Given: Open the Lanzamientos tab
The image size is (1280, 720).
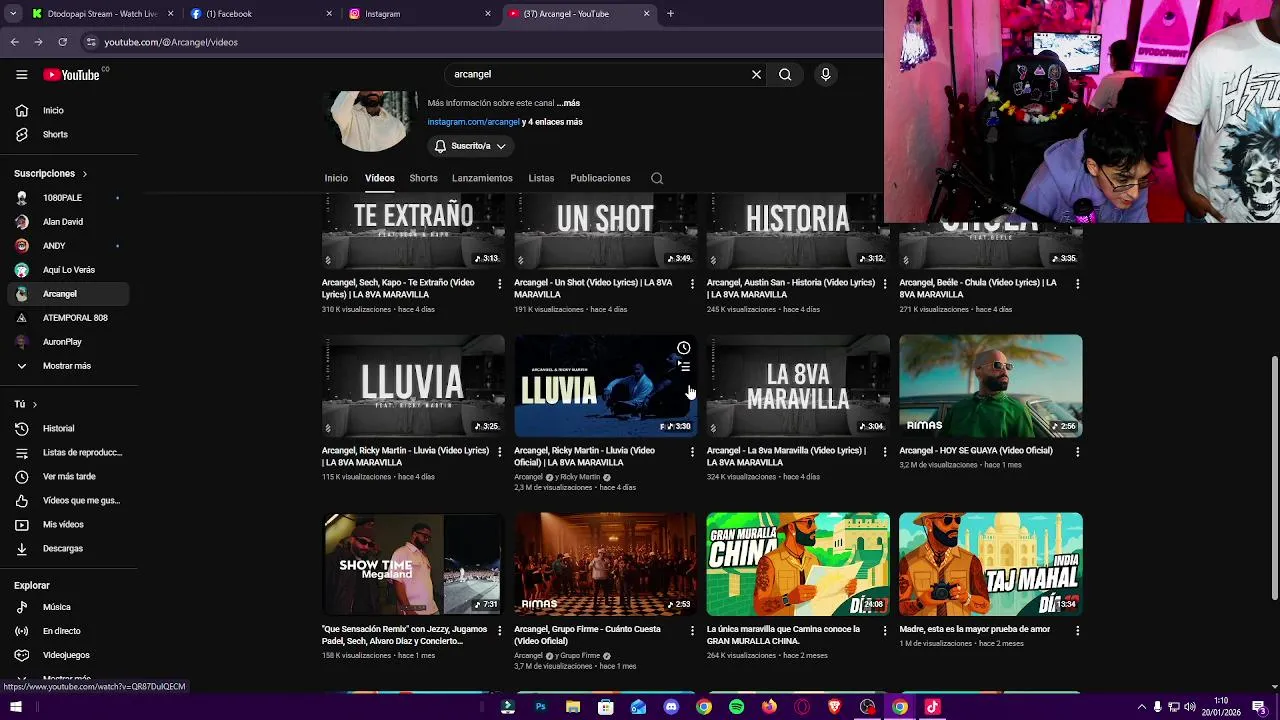Looking at the screenshot, I should click(482, 178).
